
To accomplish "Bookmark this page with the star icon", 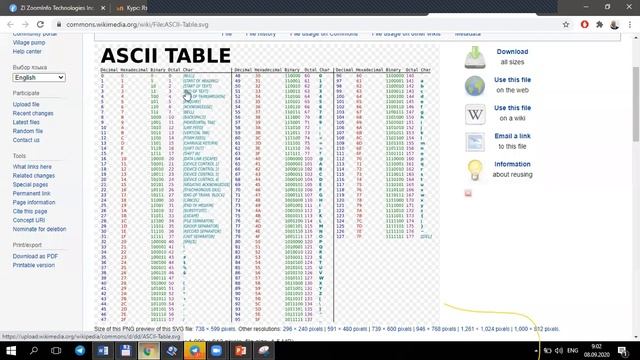I will point(566,24).
